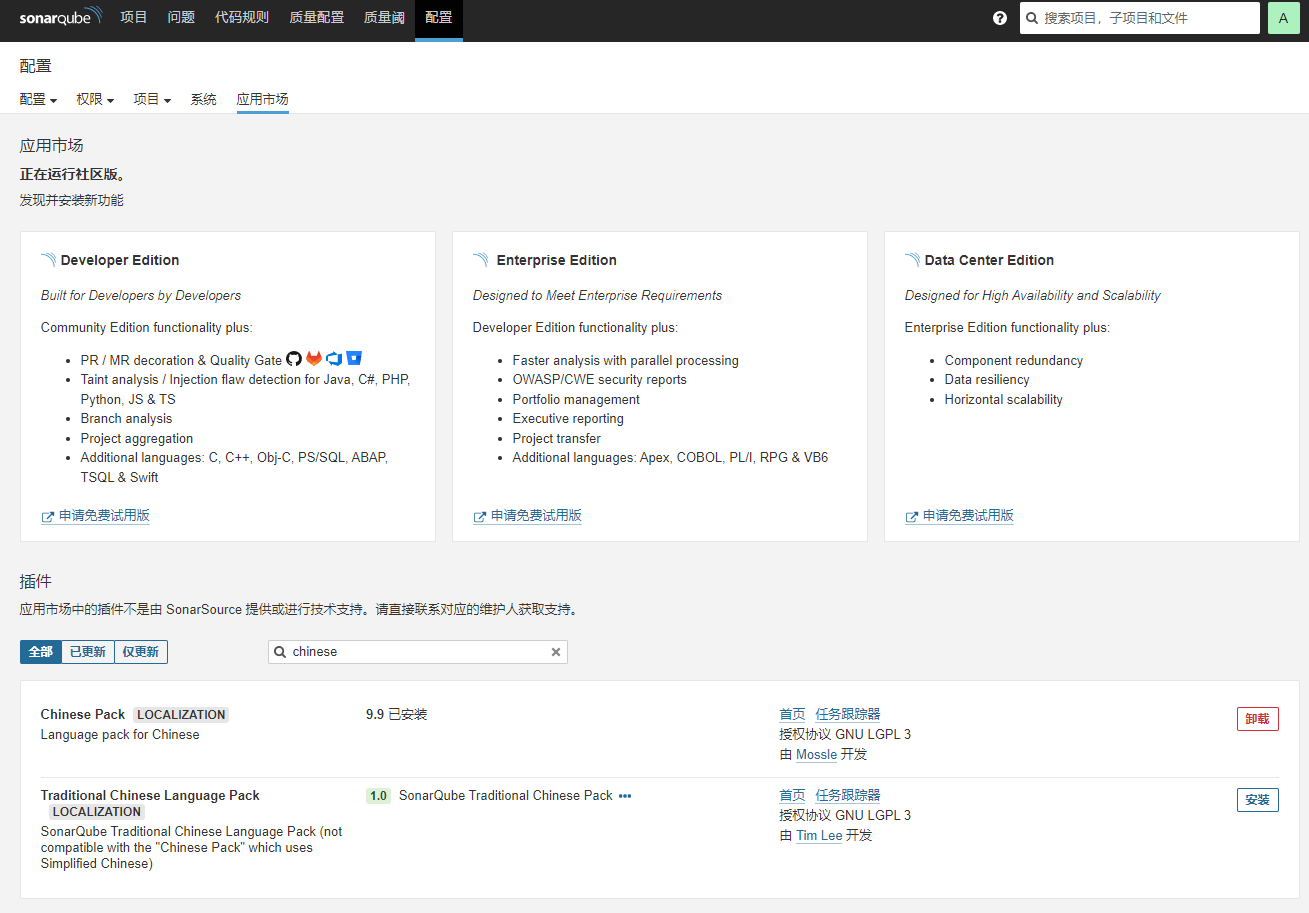Click 申请免费试用版 link for Data Center Edition

click(968, 516)
